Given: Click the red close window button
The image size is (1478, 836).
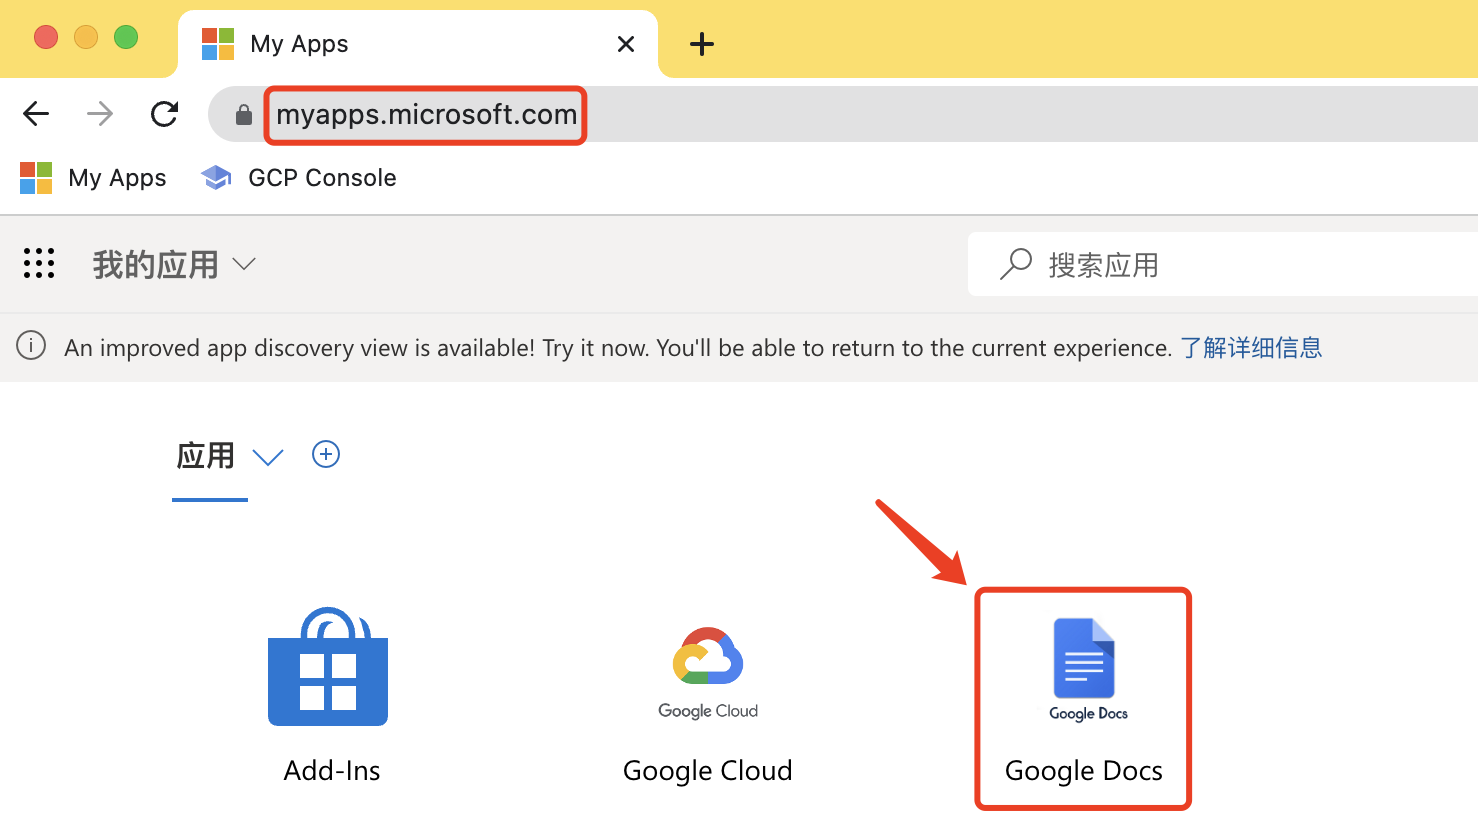Looking at the screenshot, I should pos(46,37).
